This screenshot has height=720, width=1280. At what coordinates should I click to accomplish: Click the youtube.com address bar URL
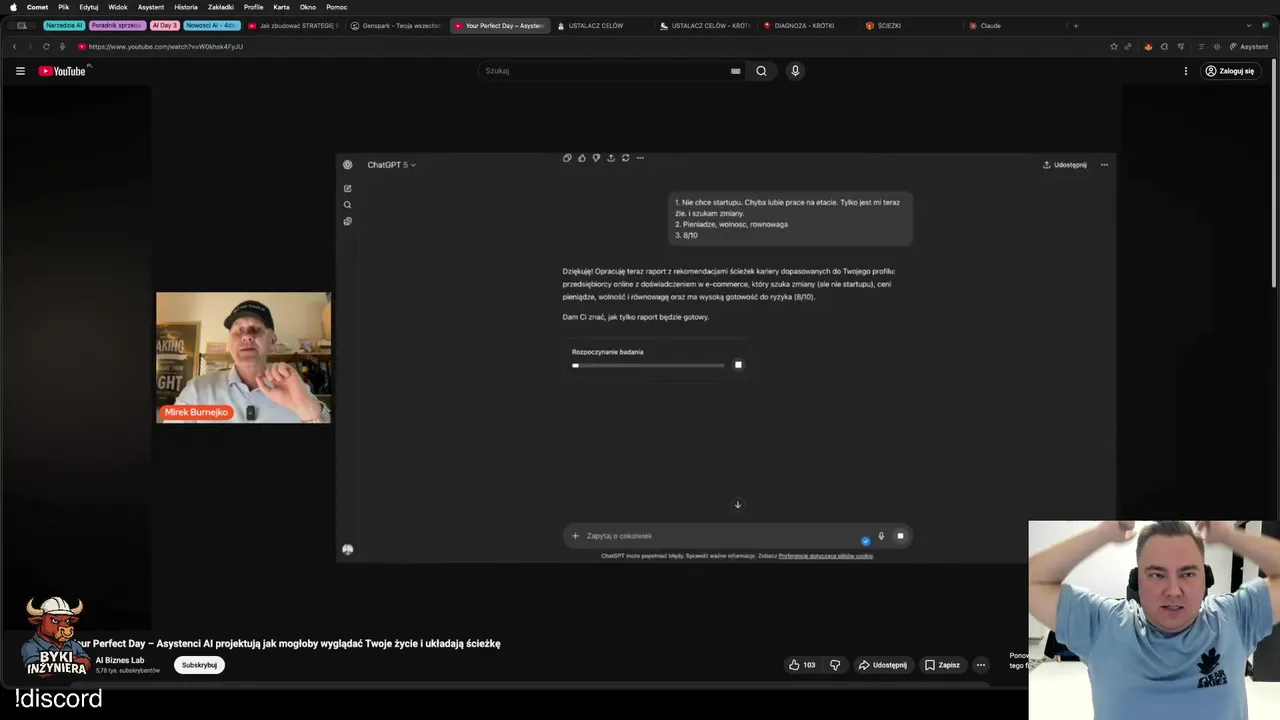point(165,46)
